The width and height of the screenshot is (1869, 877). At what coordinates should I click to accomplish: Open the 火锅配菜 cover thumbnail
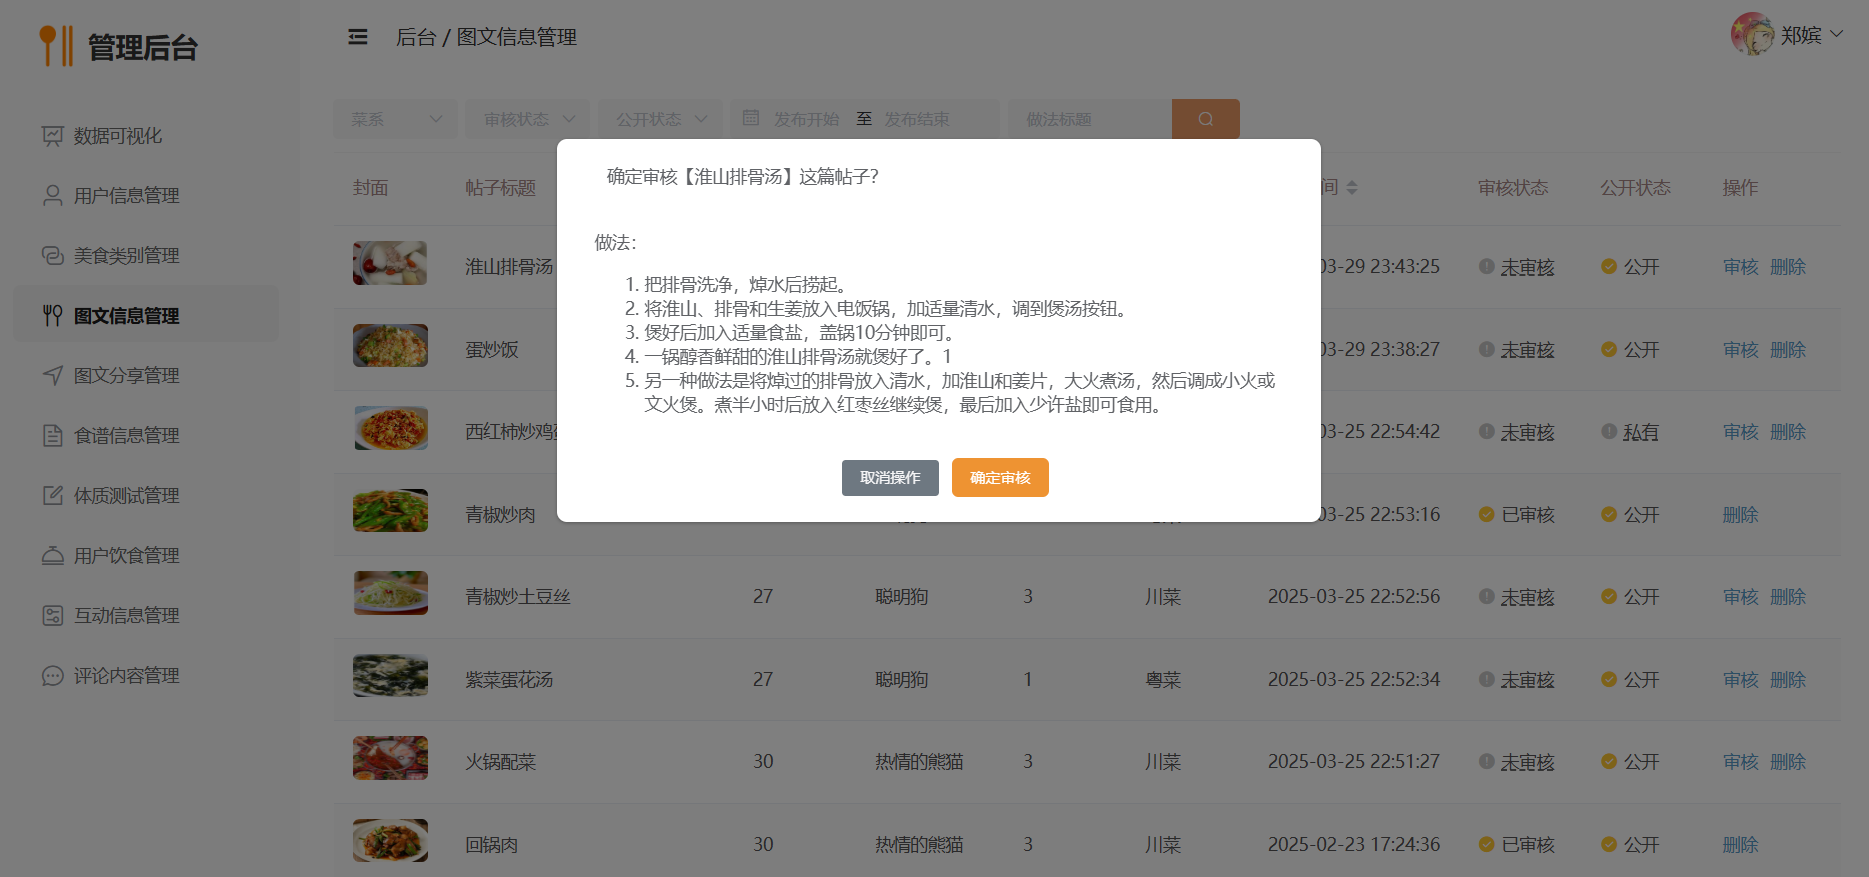390,758
